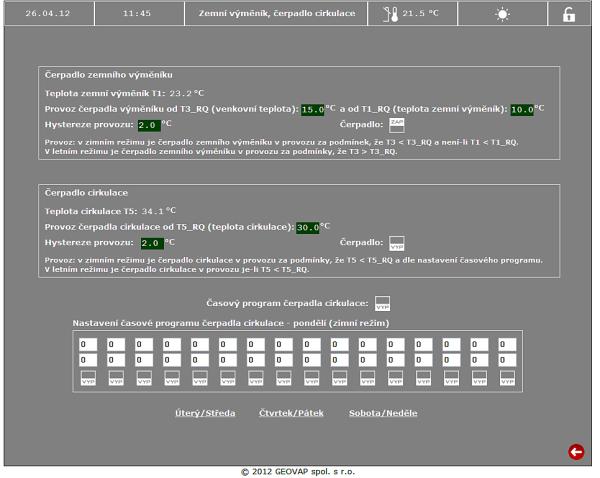Open the Úterý/Středa schedule page

click(x=201, y=413)
